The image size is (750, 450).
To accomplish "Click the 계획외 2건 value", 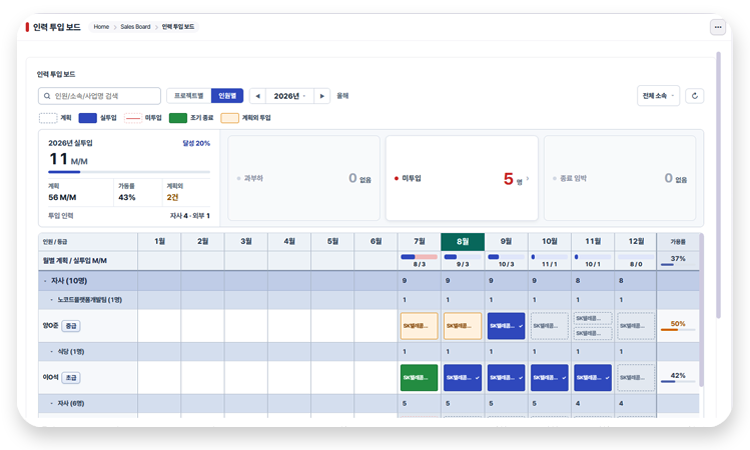I will coord(172,197).
